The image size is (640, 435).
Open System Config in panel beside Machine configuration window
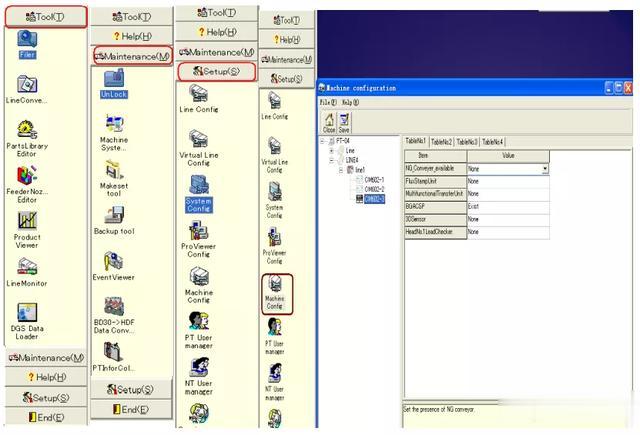274,200
